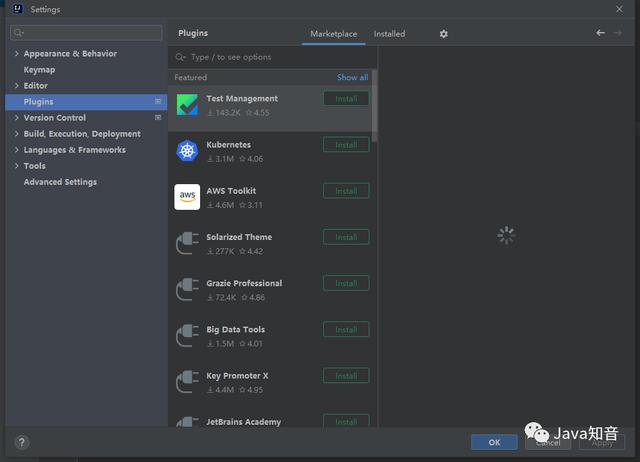Switch to the Installed tab
The height and width of the screenshot is (462, 640).
pos(389,34)
